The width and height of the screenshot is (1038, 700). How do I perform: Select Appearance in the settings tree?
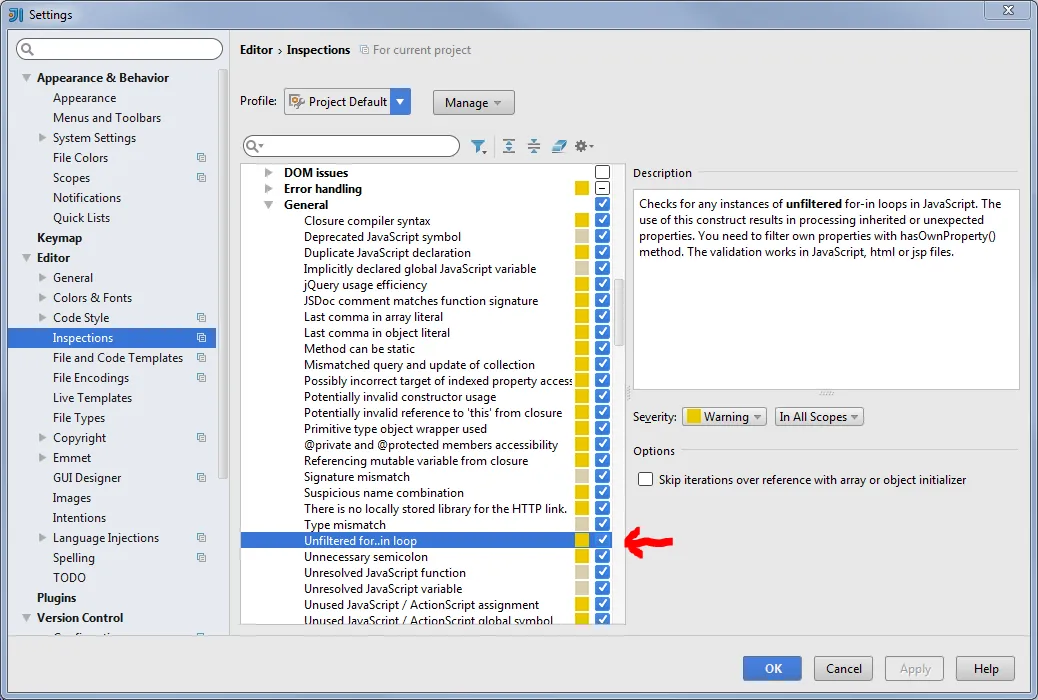pos(84,98)
